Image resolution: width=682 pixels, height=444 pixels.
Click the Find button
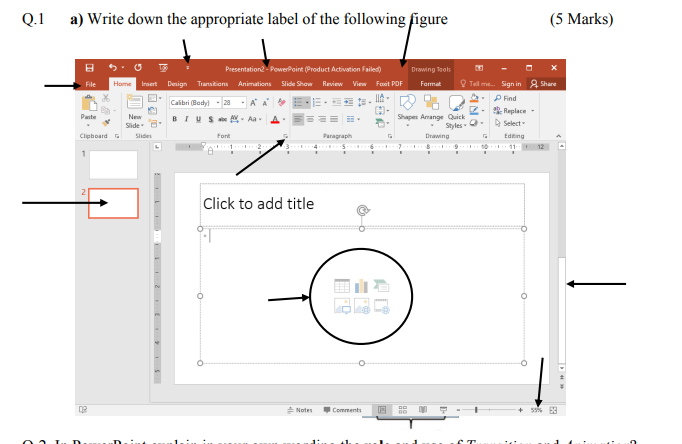[505, 98]
